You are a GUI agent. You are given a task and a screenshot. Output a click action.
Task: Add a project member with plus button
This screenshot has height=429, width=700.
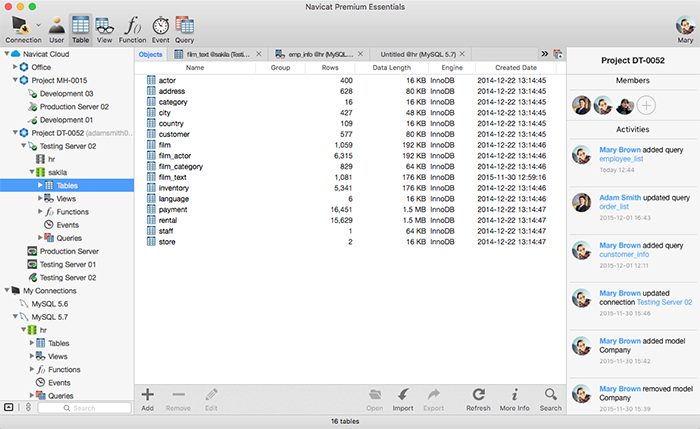tap(646, 106)
